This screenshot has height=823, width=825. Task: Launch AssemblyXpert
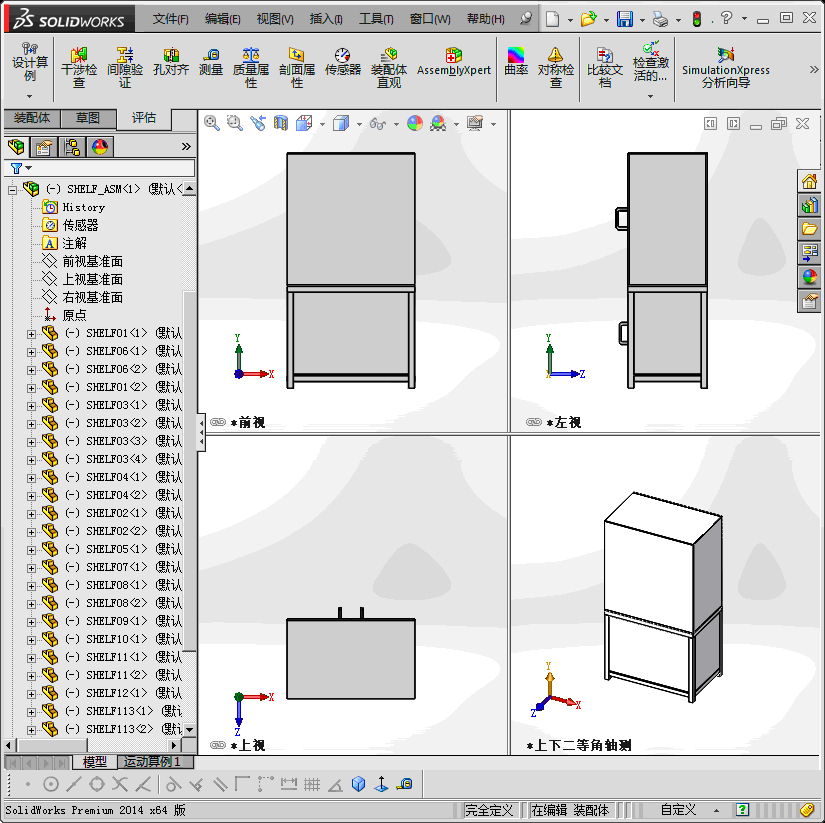coord(454,62)
